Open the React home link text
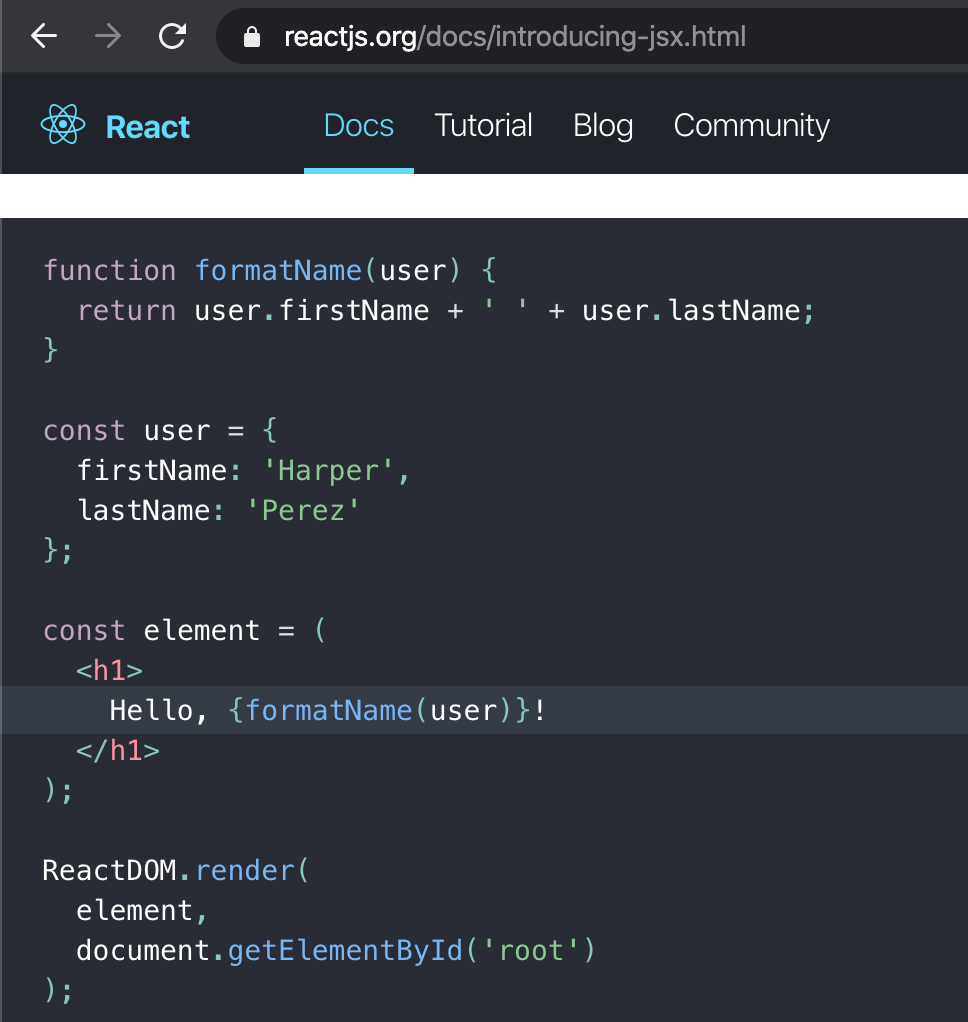The width and height of the screenshot is (968, 1022). (x=147, y=126)
